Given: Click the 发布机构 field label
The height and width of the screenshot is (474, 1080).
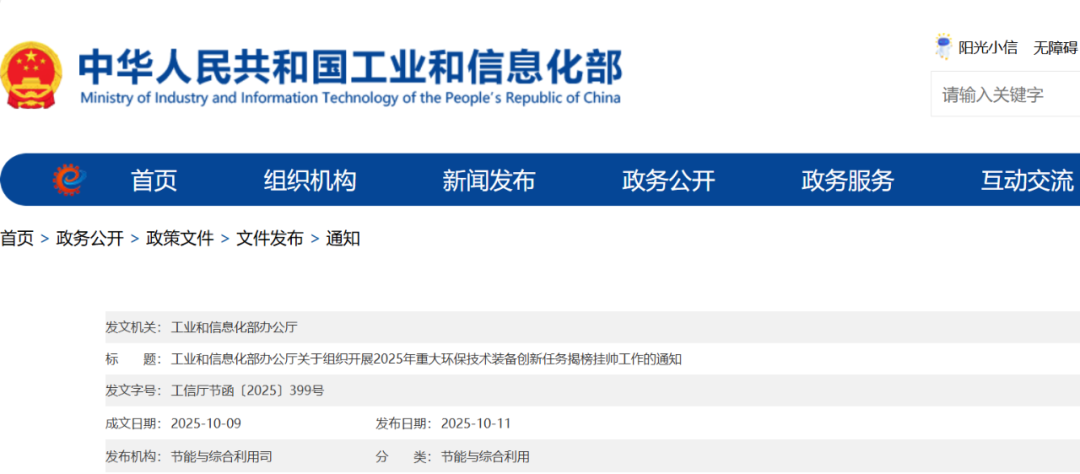Looking at the screenshot, I should click(132, 456).
